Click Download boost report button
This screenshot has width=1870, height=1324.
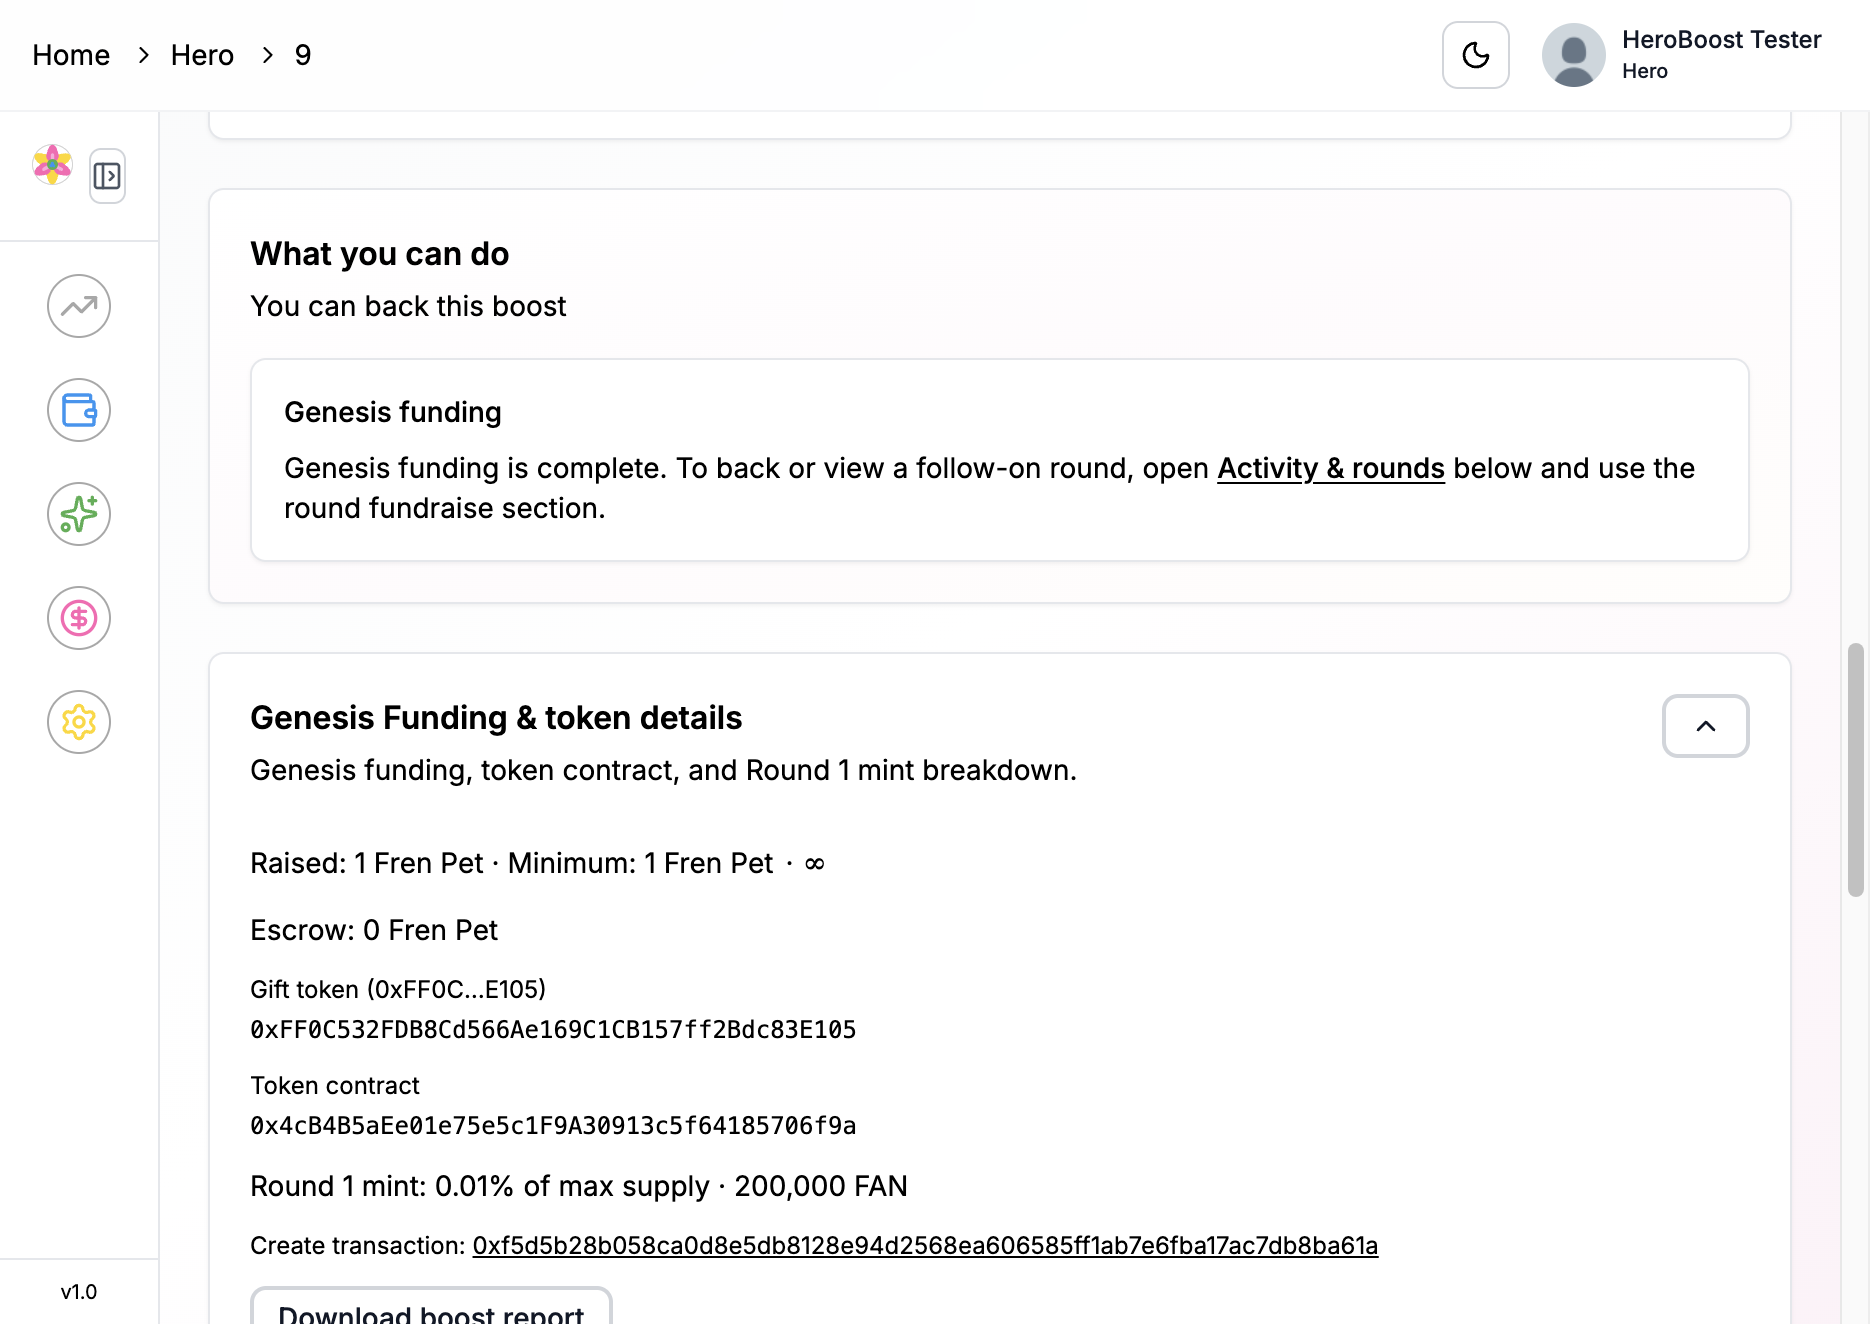click(431, 1308)
